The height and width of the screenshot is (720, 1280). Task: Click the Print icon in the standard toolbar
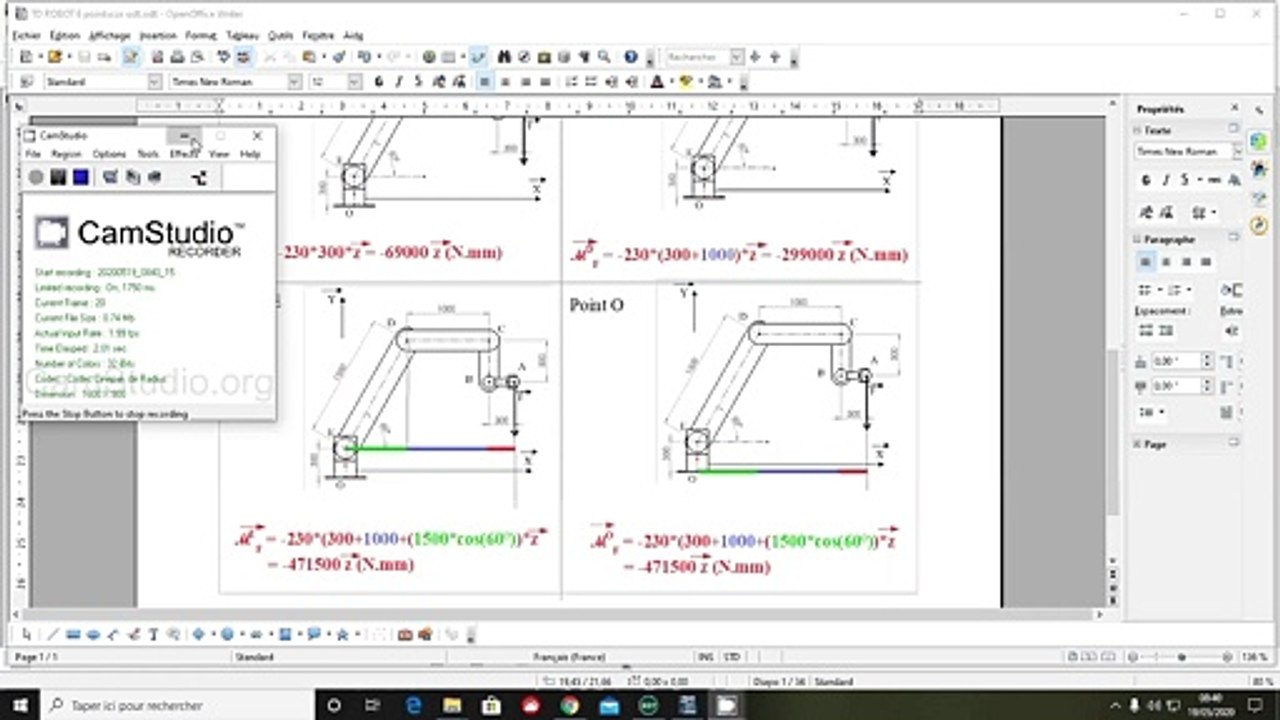click(177, 58)
